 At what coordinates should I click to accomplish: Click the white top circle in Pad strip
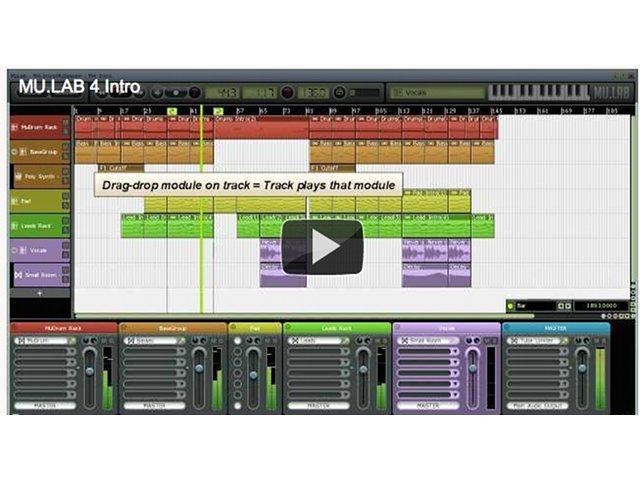tap(237, 341)
